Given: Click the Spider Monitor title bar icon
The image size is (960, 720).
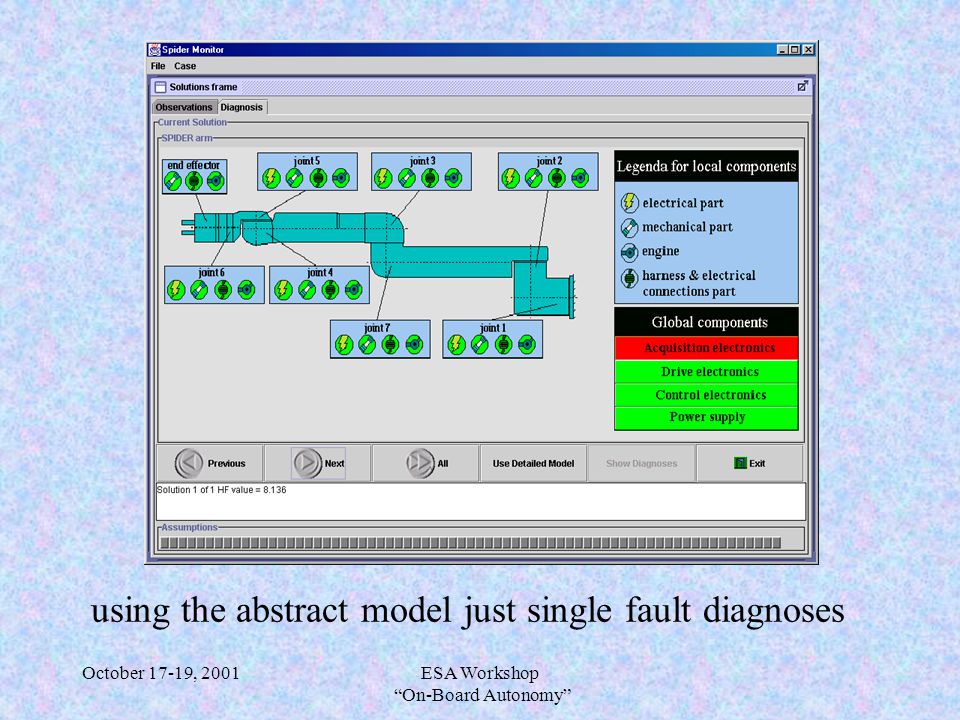Looking at the screenshot, I should click(155, 50).
